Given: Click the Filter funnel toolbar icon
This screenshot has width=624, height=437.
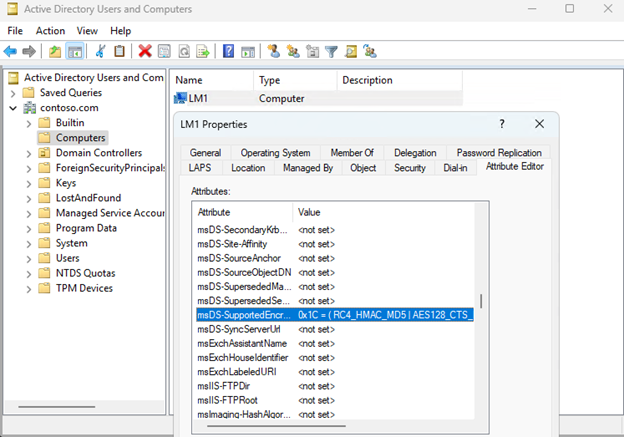Looking at the screenshot, I should (331, 51).
